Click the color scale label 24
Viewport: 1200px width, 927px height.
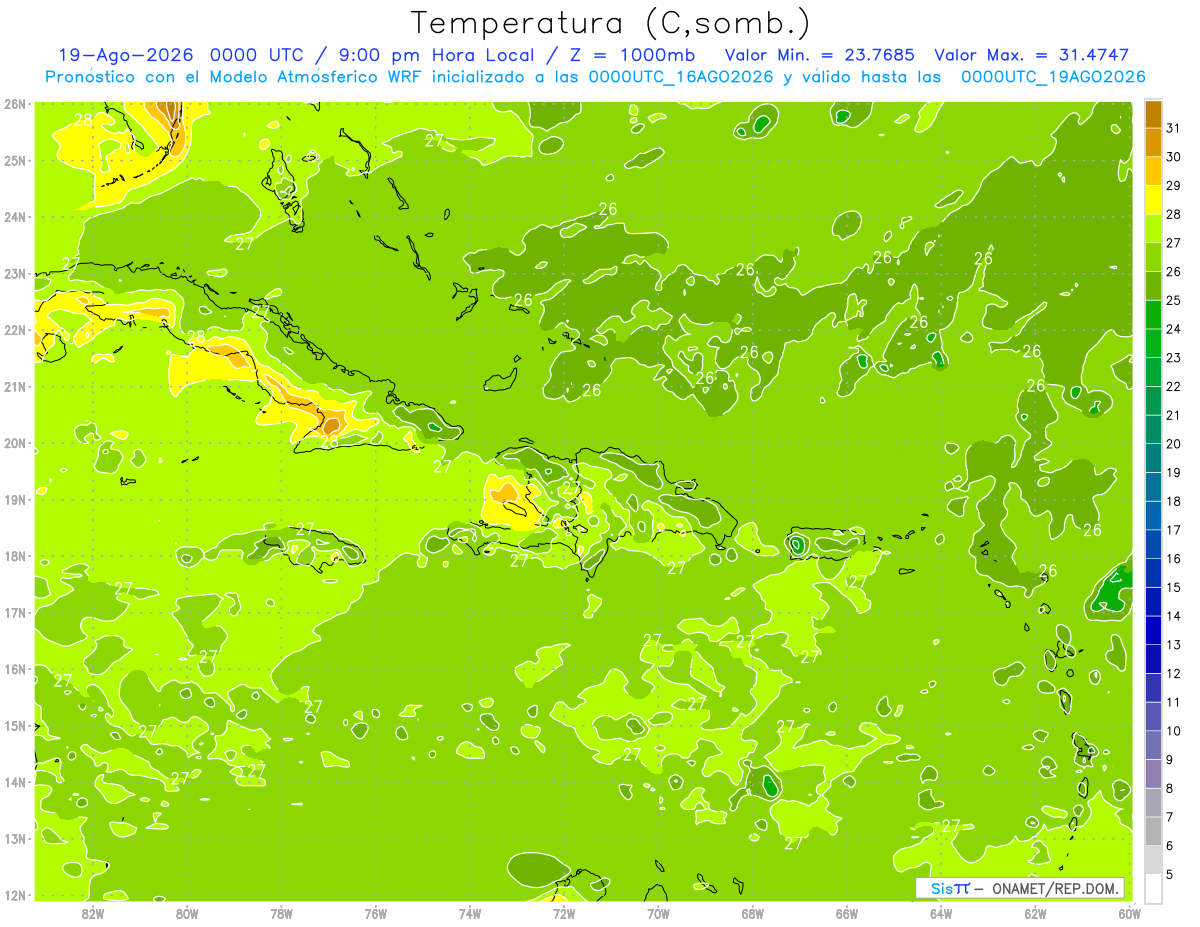pyautogui.click(x=1174, y=329)
